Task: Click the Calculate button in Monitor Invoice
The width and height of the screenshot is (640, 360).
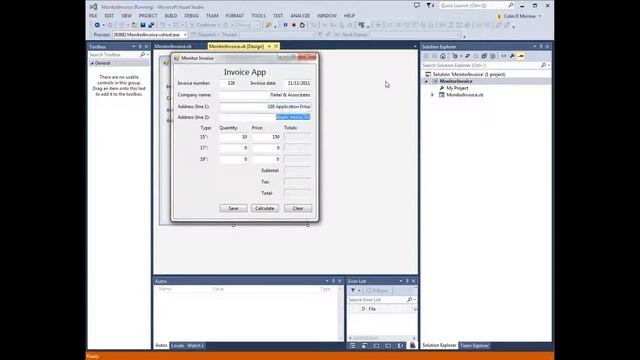Action: click(264, 208)
